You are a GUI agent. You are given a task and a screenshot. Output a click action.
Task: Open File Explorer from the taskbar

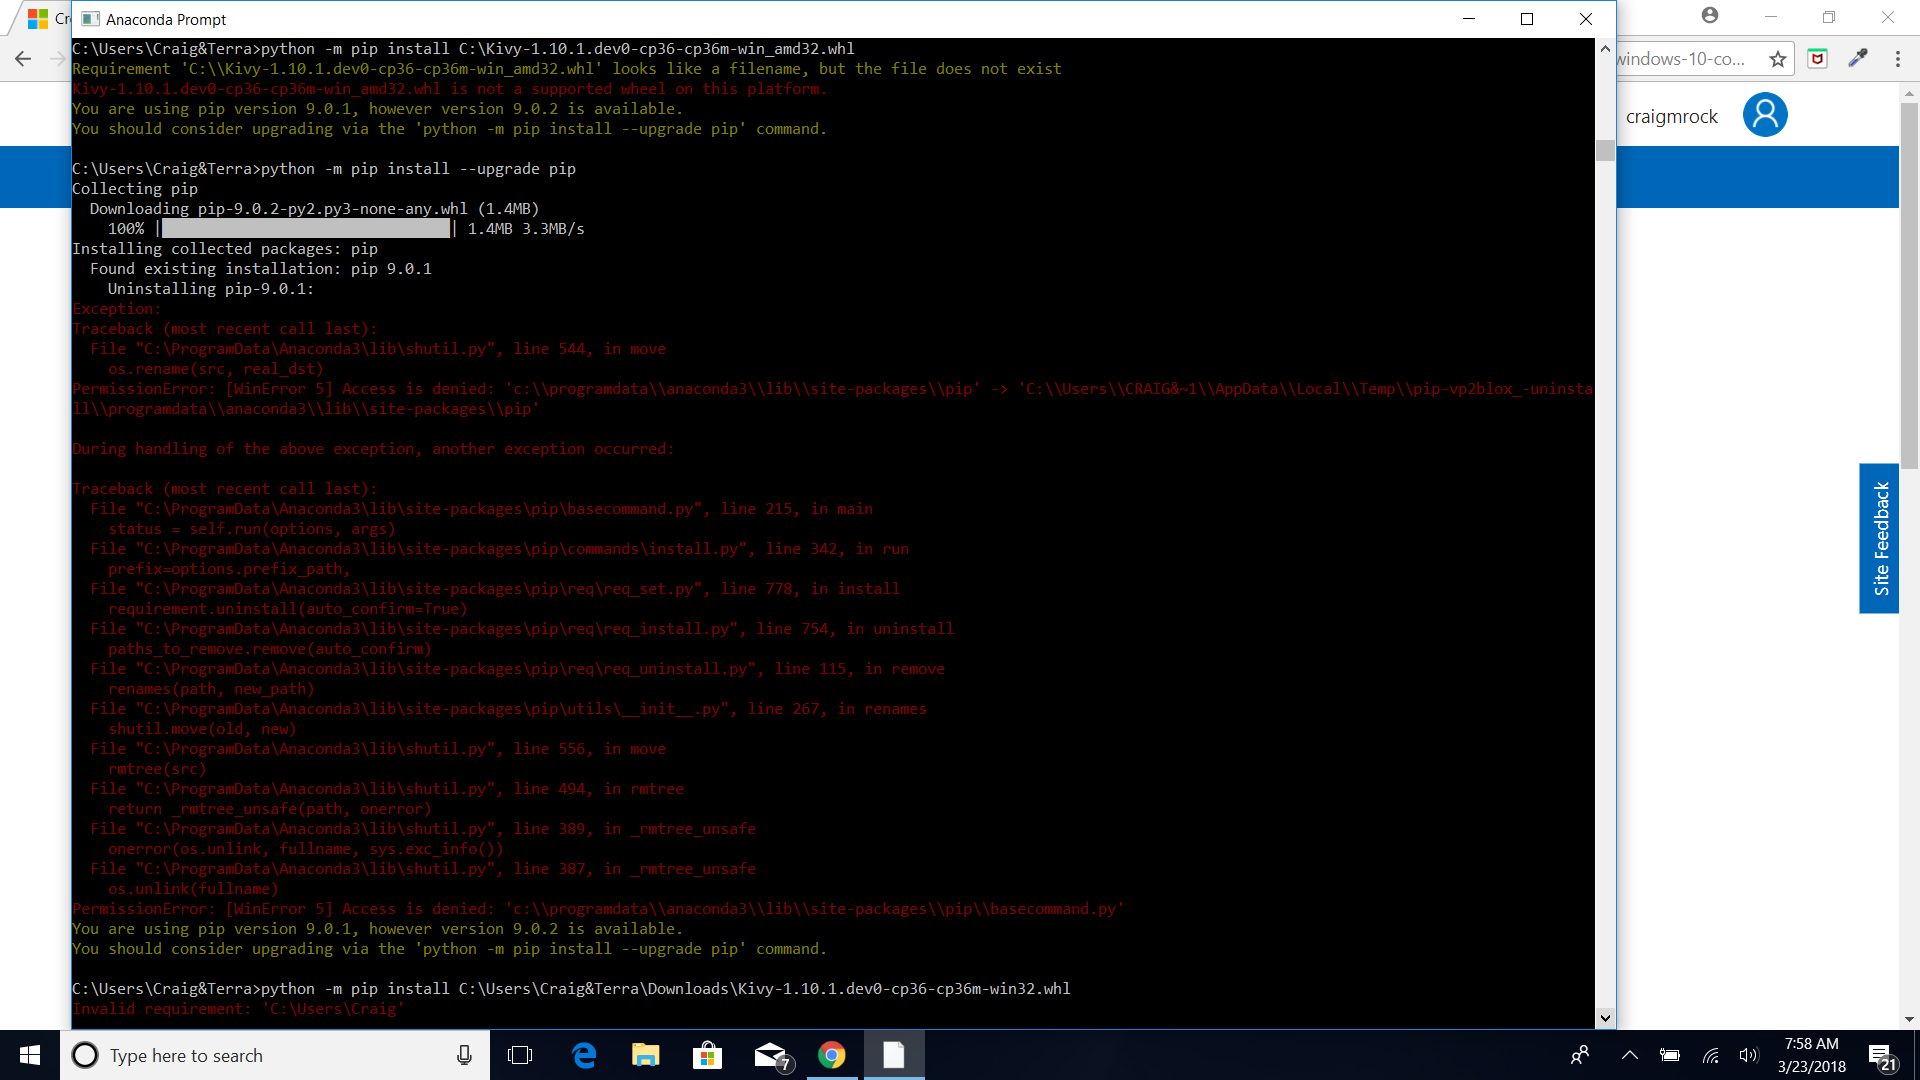click(x=646, y=1055)
